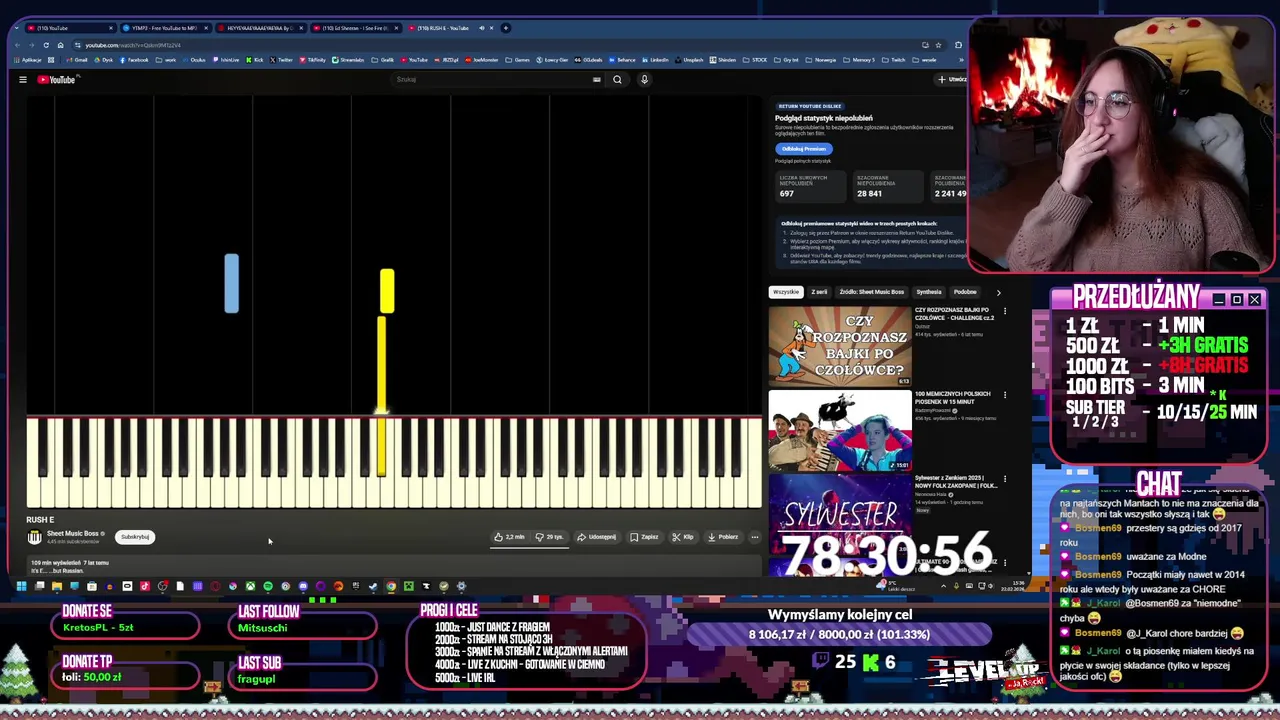Viewport: 1280px width, 720px height.
Task: Open Chrome from the taskbar
Action: [x=391, y=586]
